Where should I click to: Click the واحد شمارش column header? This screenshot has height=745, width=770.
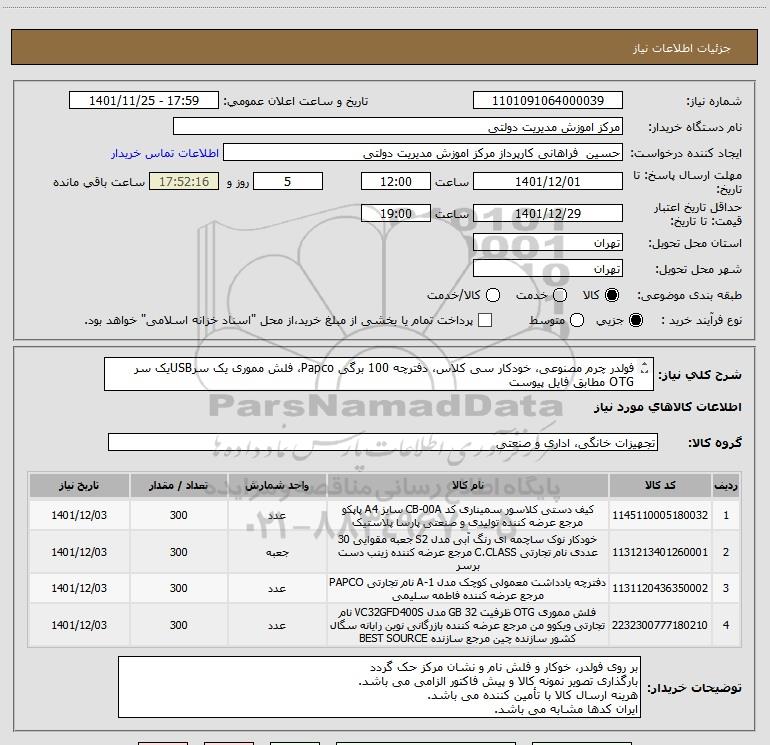pos(277,486)
